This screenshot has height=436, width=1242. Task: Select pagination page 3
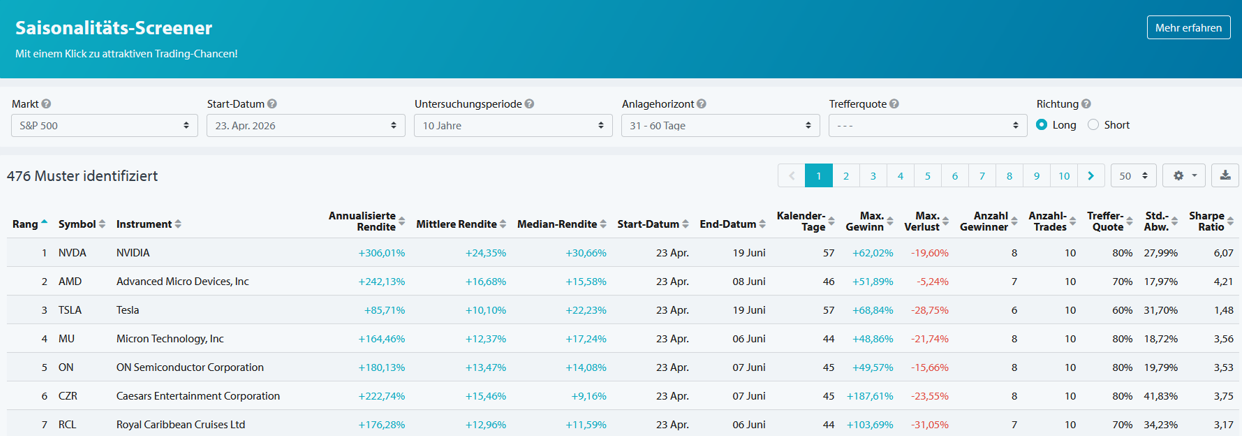tap(873, 176)
